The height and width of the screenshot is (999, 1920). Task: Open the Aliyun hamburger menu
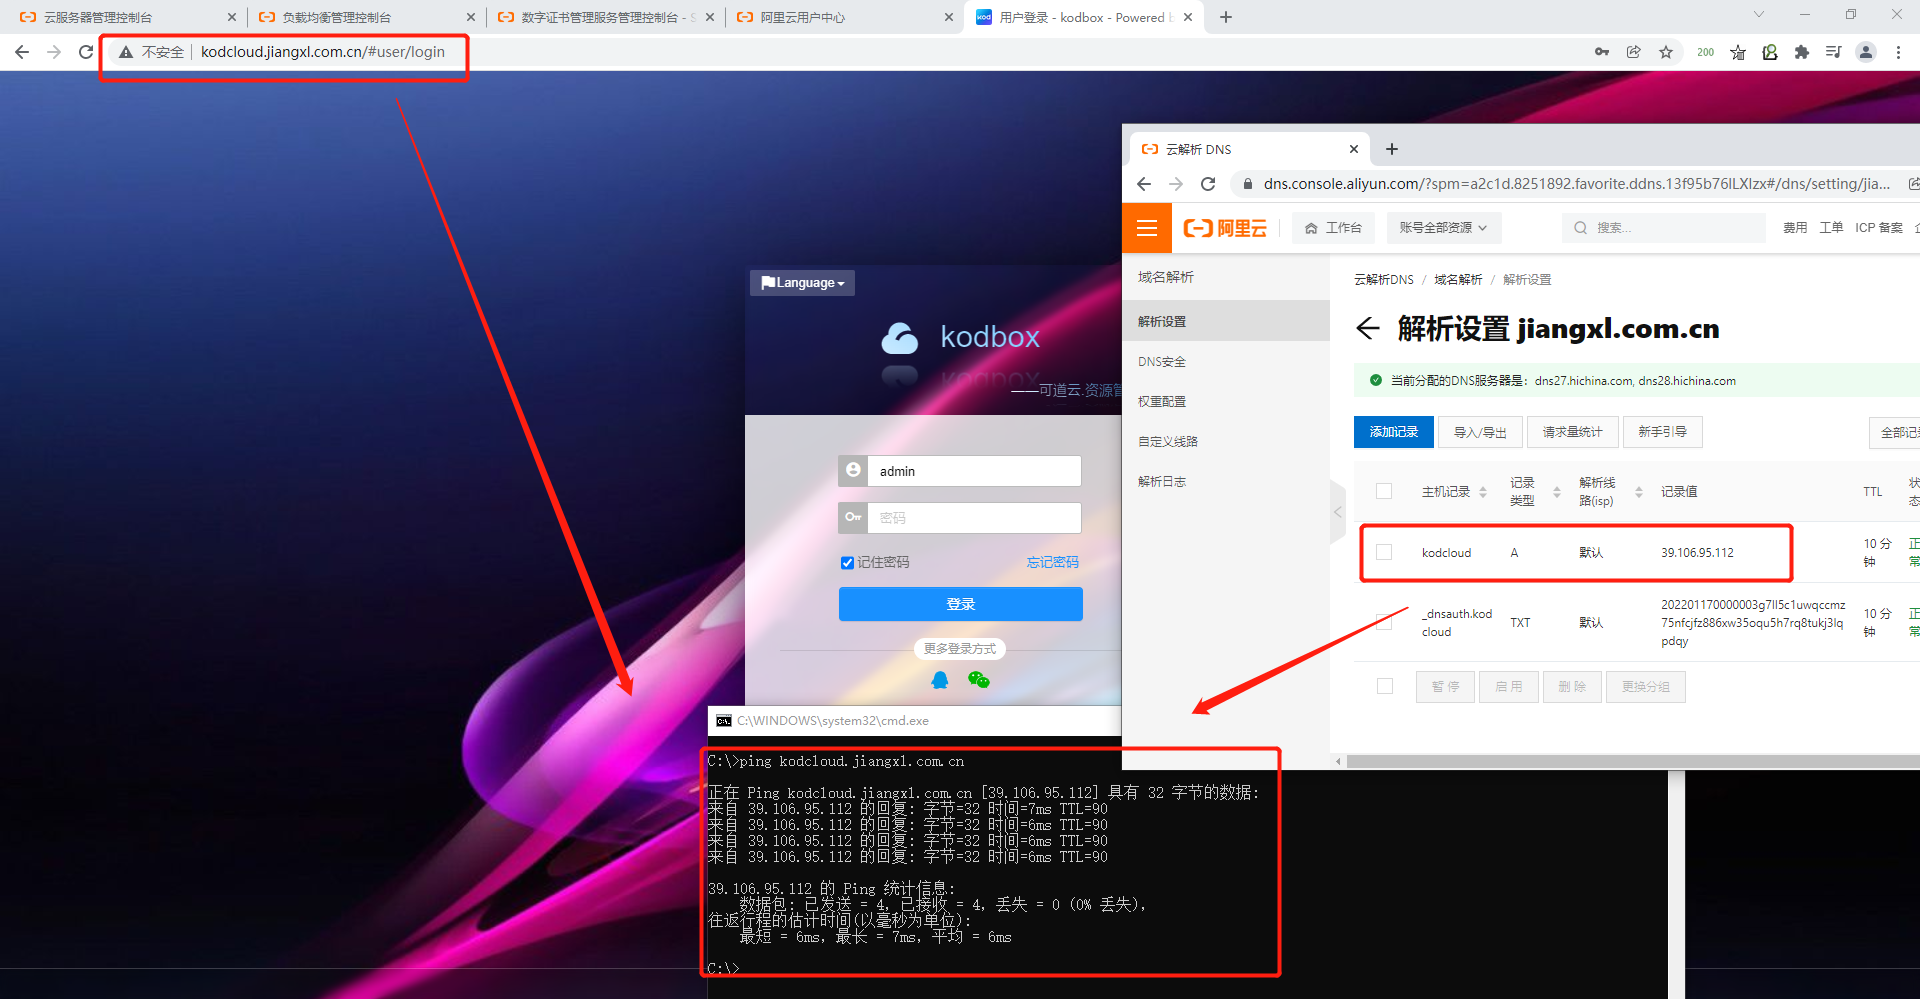click(1147, 228)
